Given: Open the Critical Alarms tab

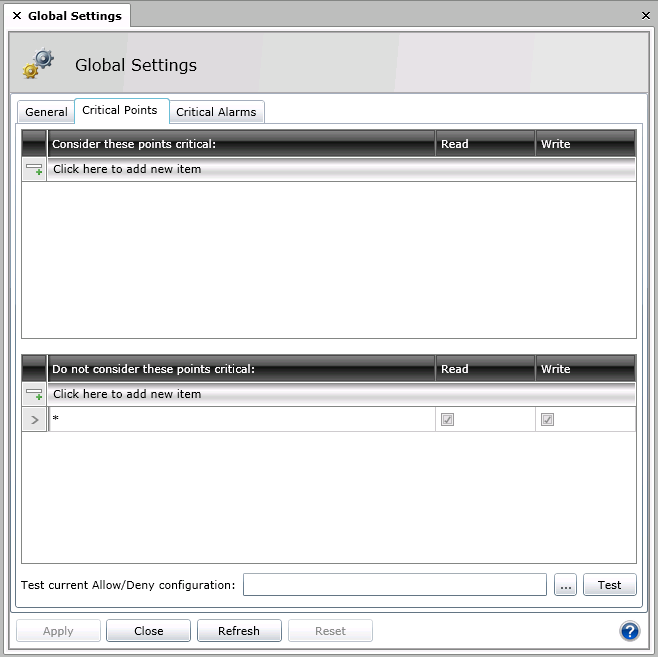Looking at the screenshot, I should point(216,112).
